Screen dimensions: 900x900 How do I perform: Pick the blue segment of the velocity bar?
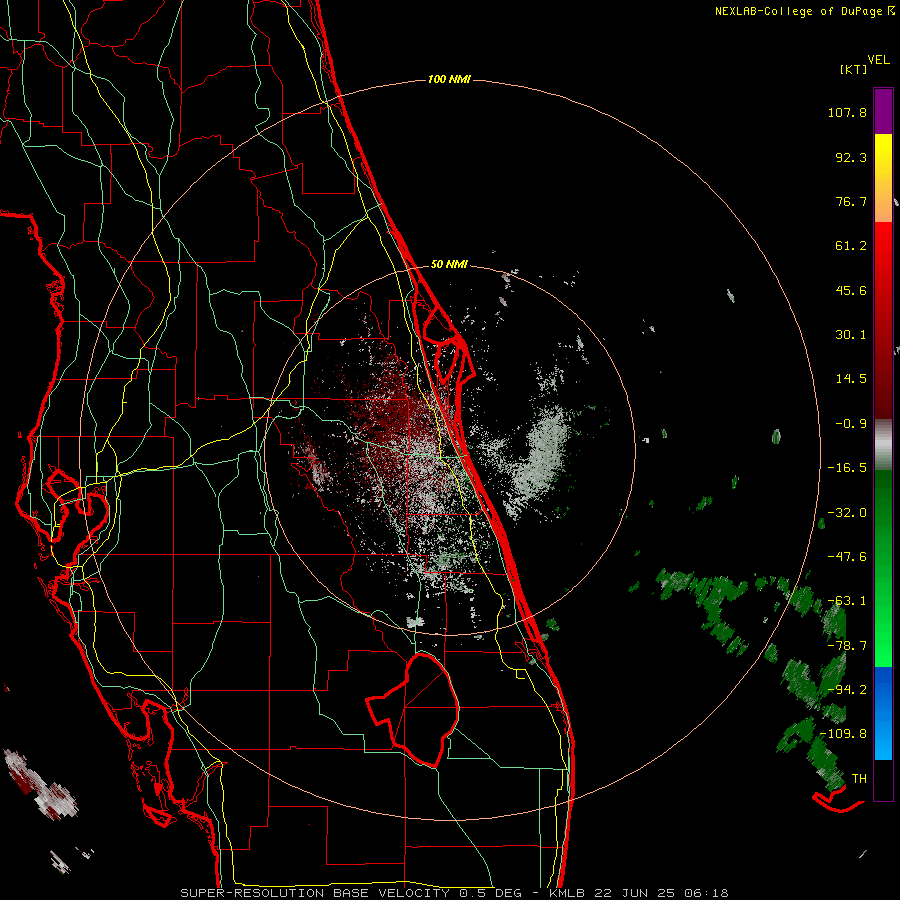[883, 713]
